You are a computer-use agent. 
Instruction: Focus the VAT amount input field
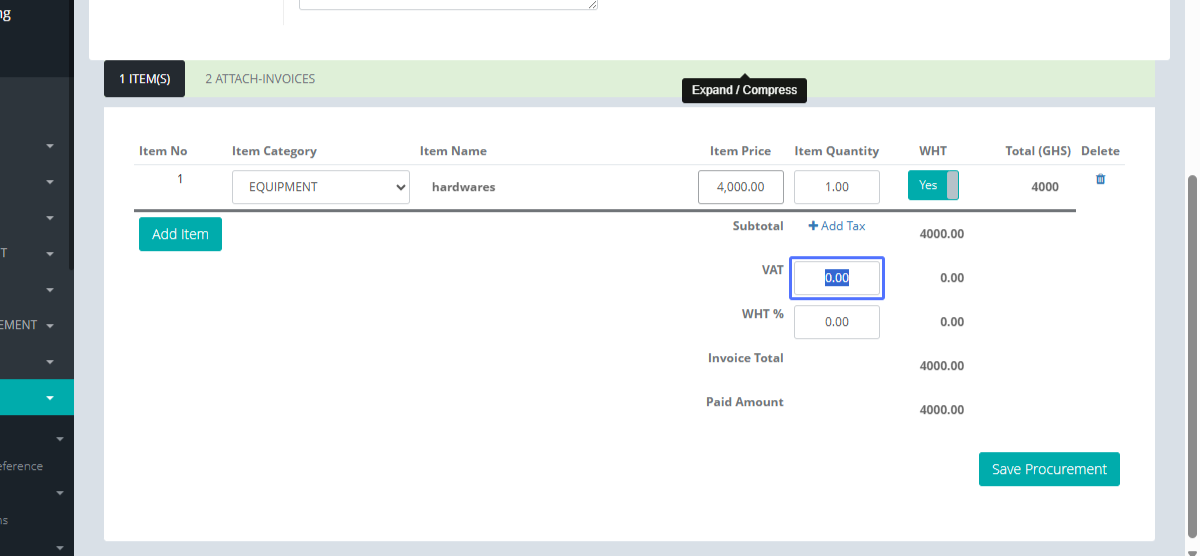[x=837, y=278]
